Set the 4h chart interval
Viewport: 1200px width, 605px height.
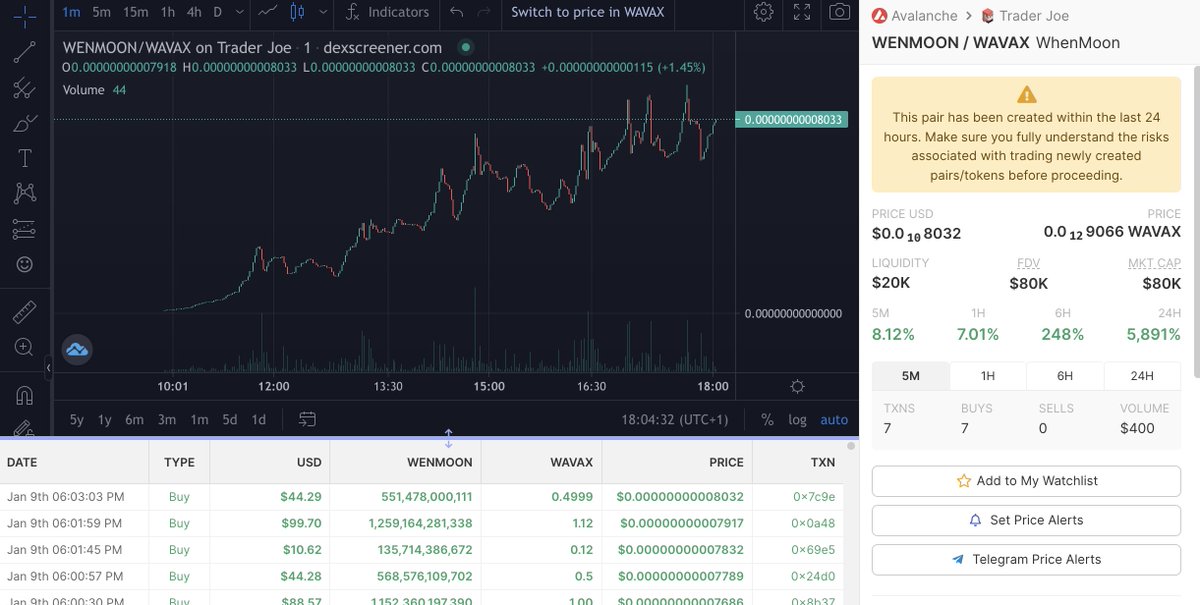pos(194,12)
